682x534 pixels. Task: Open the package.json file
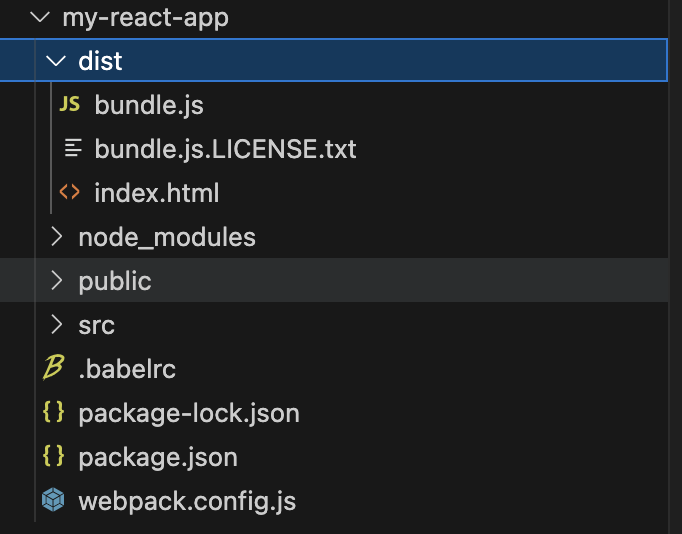click(x=158, y=457)
